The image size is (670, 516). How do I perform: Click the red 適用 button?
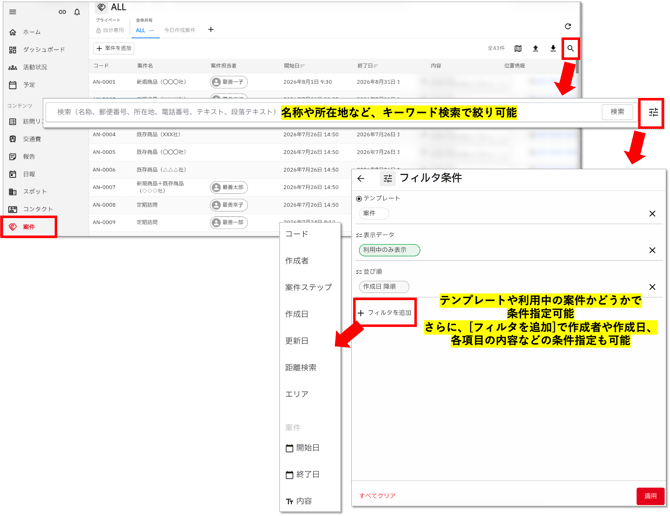click(650, 496)
